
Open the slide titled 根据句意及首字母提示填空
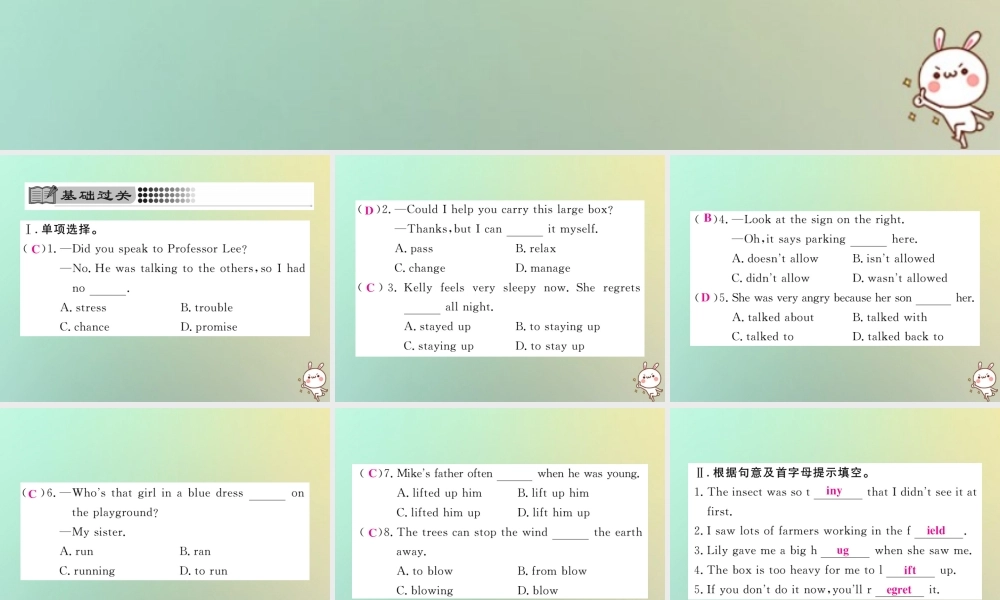(835, 504)
